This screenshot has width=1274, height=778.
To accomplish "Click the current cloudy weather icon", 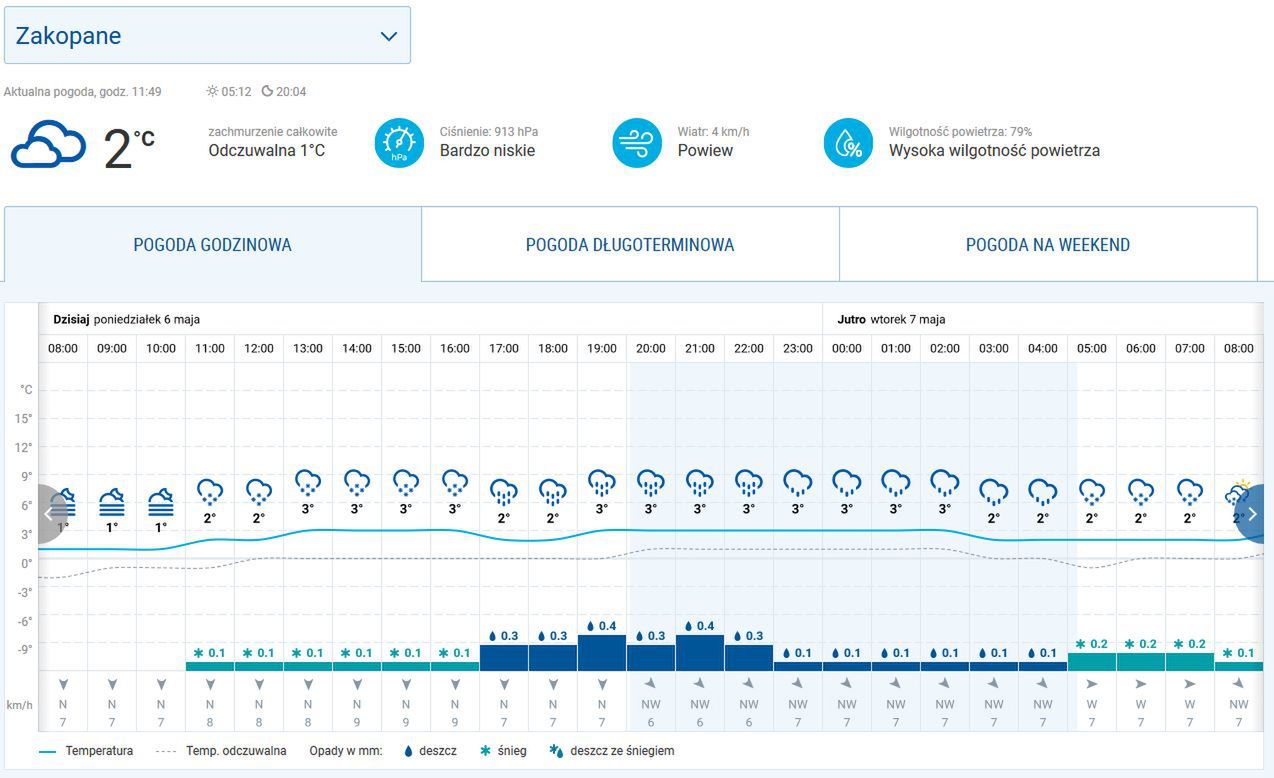I will (x=48, y=144).
